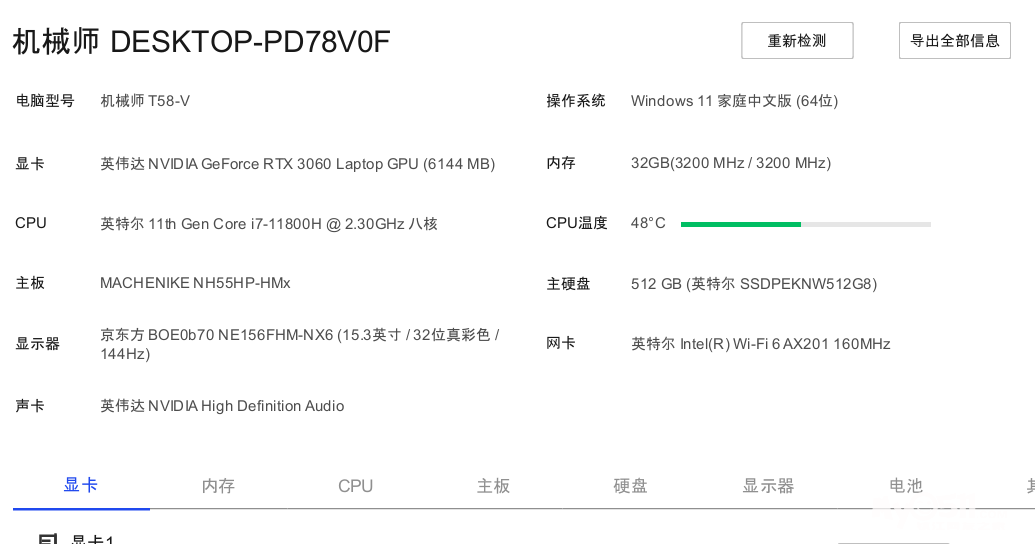Open the 显示器 tab
The width and height of the screenshot is (1035, 544).
(x=768, y=486)
